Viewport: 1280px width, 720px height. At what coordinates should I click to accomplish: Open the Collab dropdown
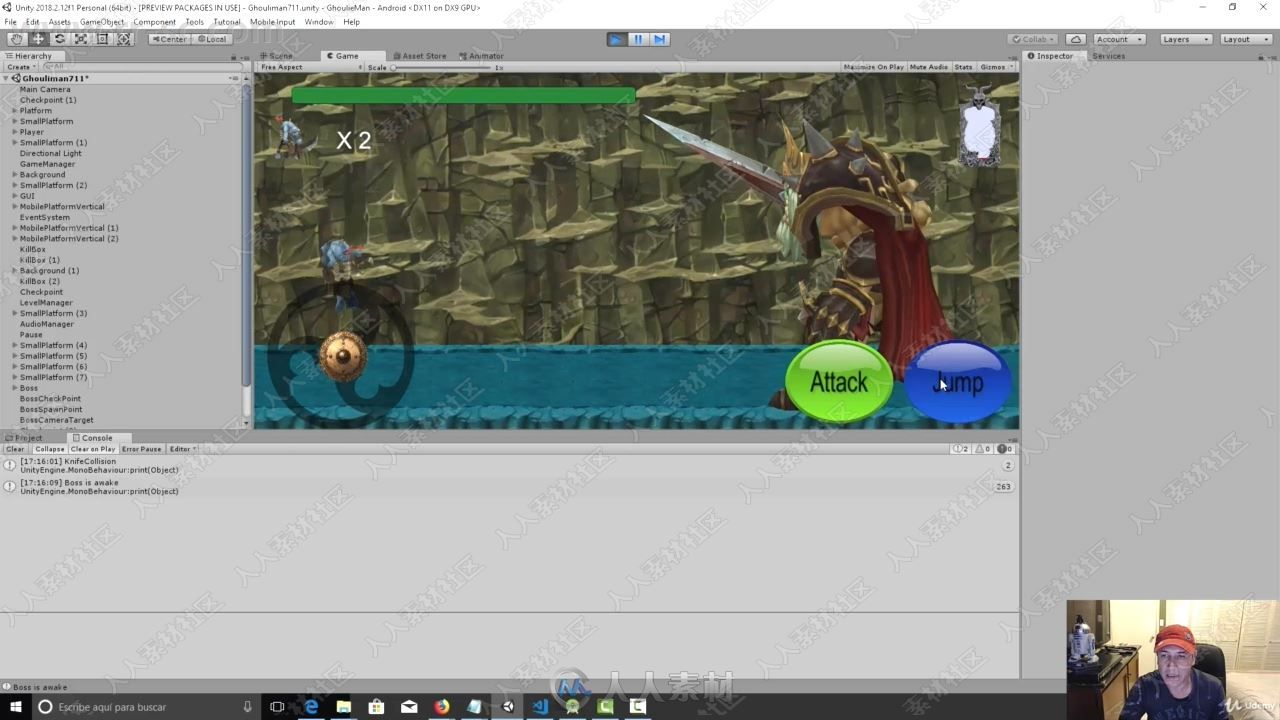[x=1034, y=39]
